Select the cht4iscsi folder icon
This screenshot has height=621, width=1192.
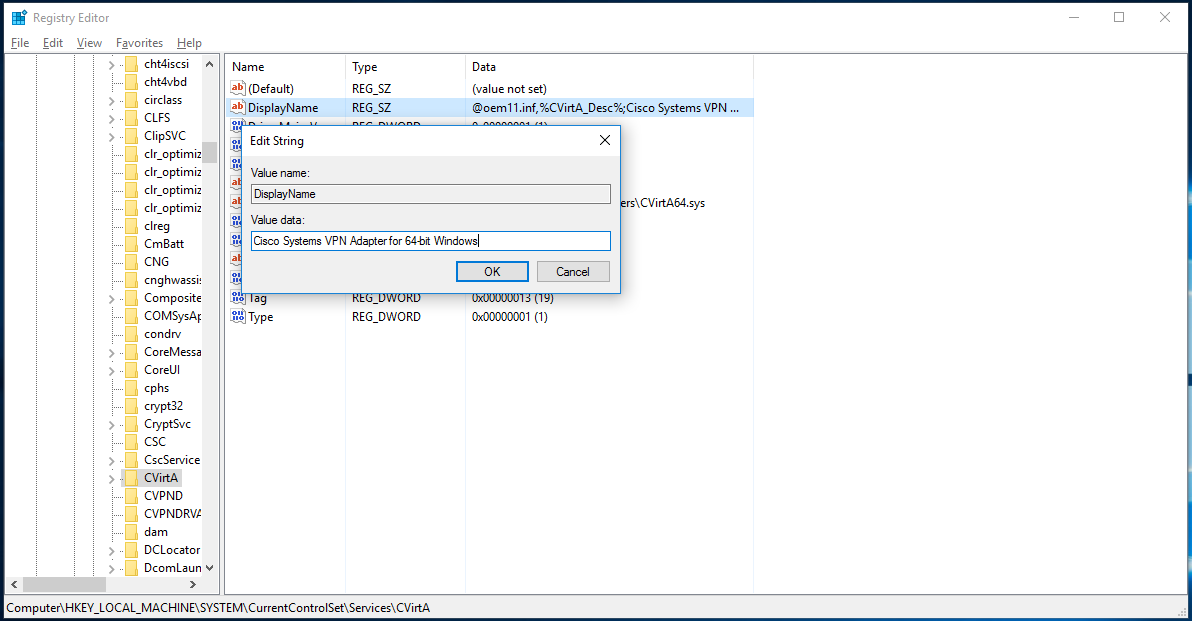click(x=132, y=64)
